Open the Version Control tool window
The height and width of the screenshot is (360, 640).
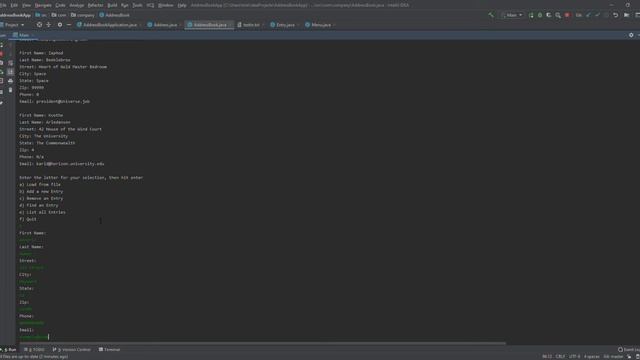point(72,350)
